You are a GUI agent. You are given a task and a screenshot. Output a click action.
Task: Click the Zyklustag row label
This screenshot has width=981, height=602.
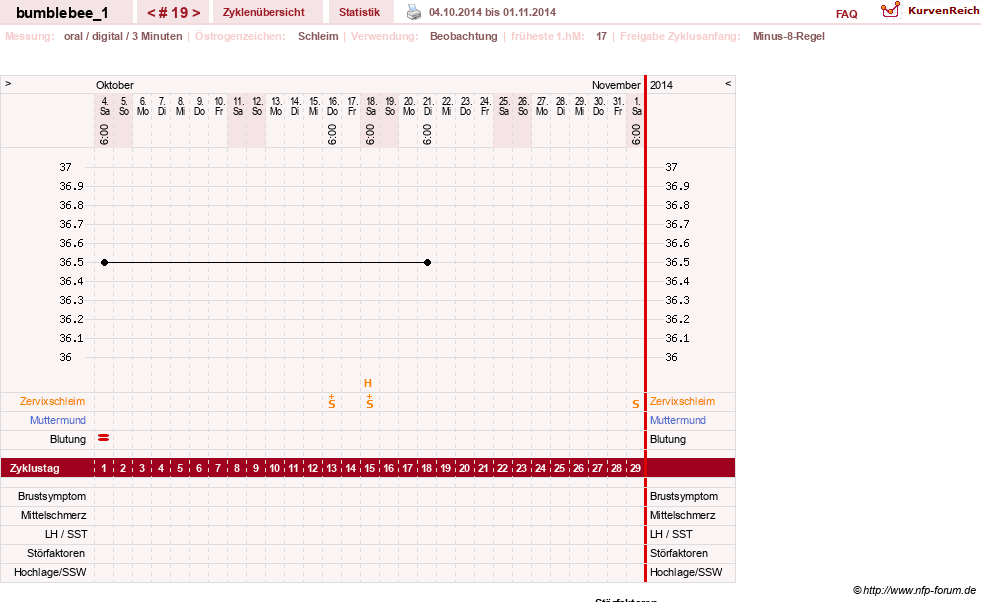coord(35,468)
